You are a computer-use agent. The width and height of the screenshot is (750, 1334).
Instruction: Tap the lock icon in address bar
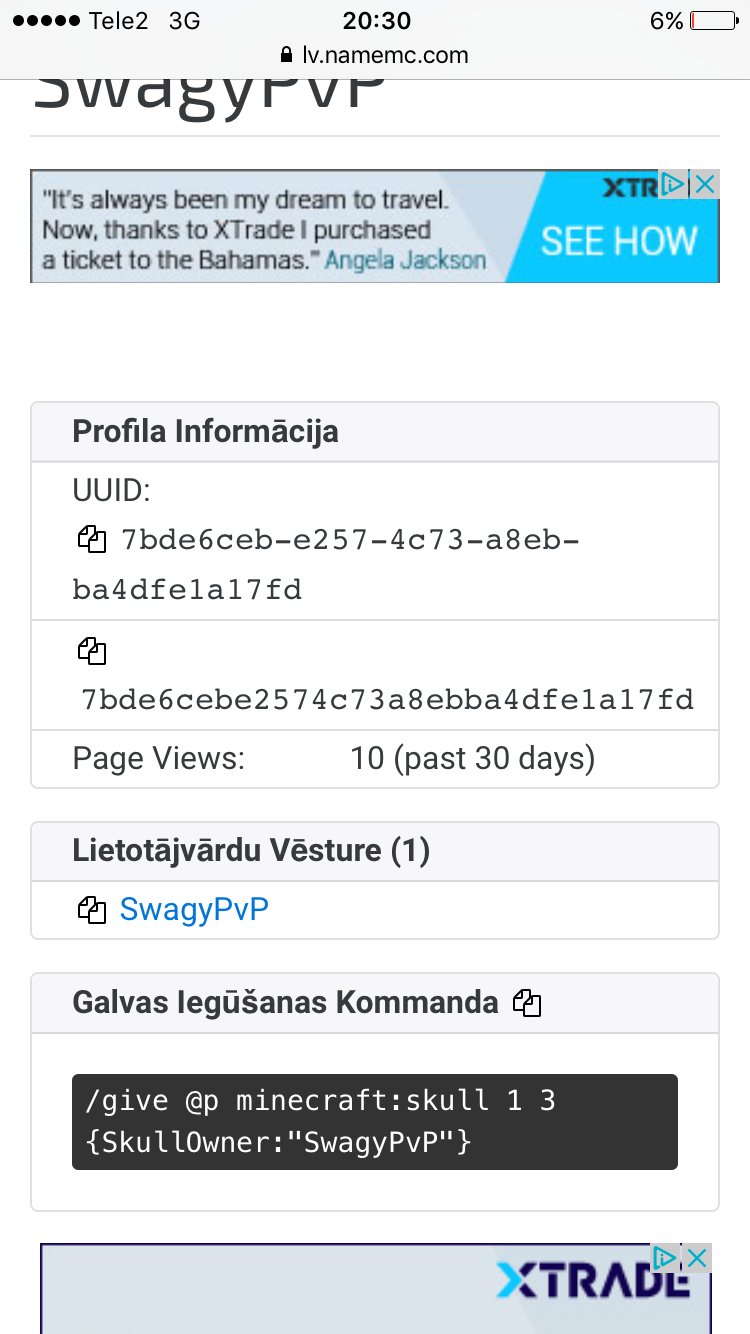[x=287, y=55]
